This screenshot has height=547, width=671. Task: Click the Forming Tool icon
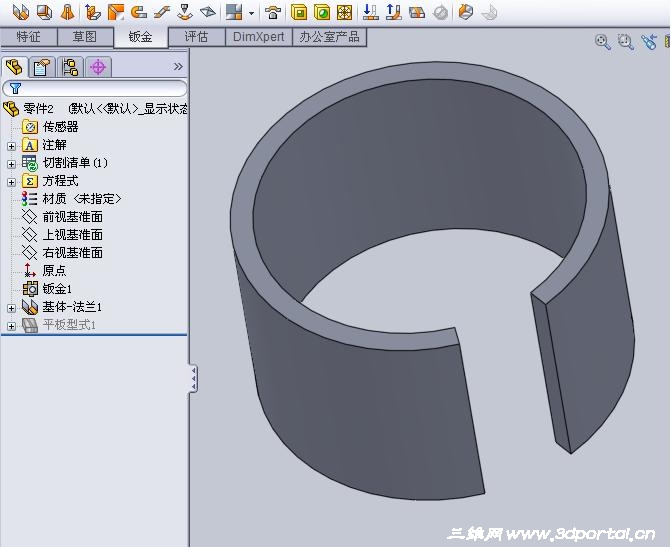[273, 12]
